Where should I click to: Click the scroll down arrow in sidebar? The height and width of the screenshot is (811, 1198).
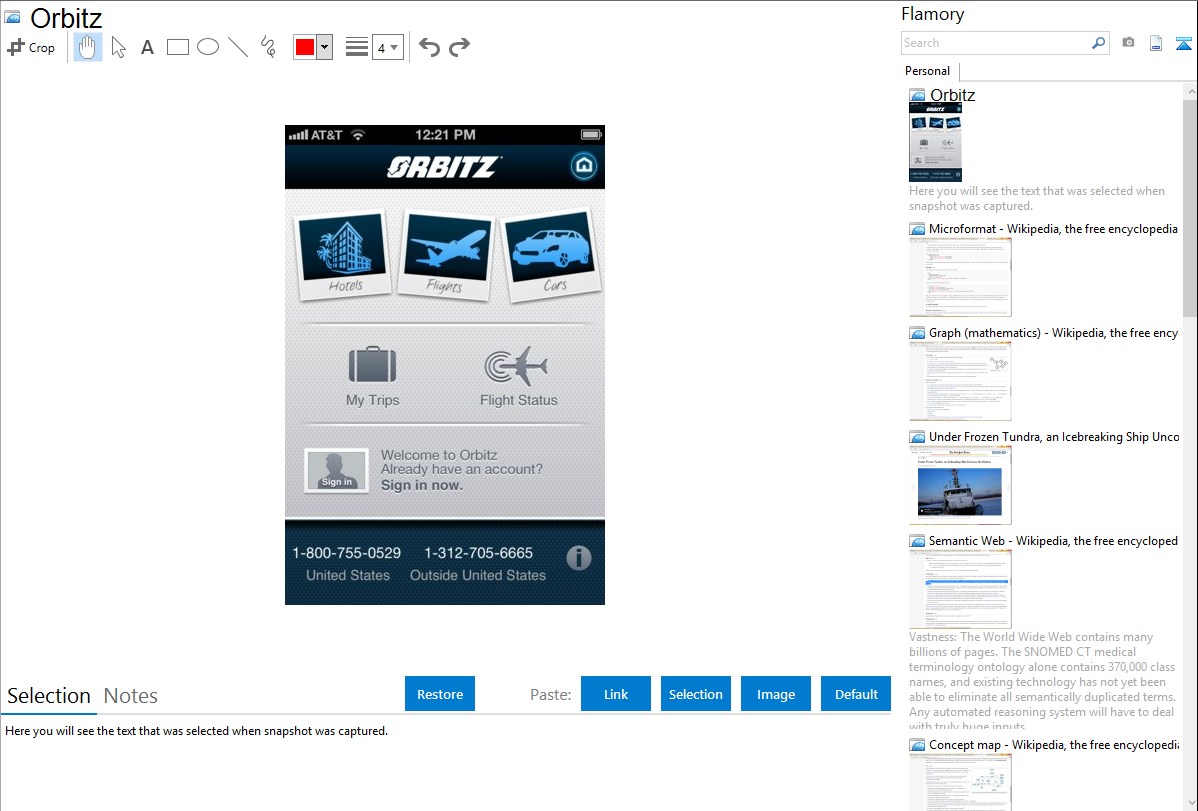click(1190, 803)
